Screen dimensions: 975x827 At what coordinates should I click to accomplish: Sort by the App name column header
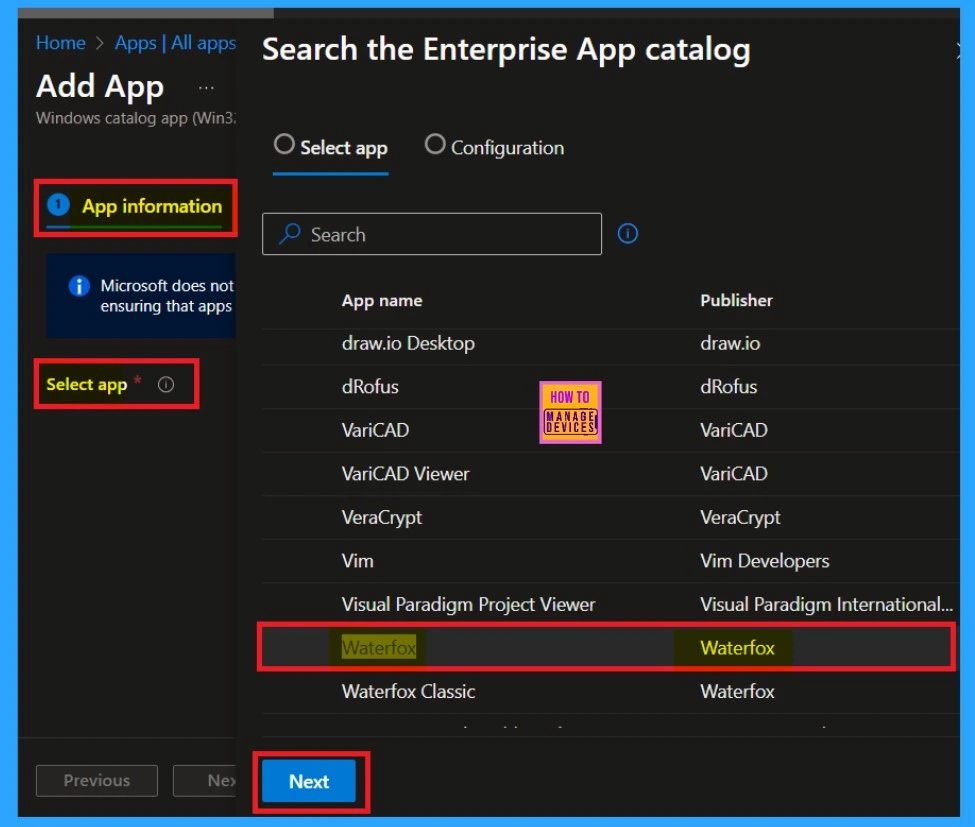(382, 301)
